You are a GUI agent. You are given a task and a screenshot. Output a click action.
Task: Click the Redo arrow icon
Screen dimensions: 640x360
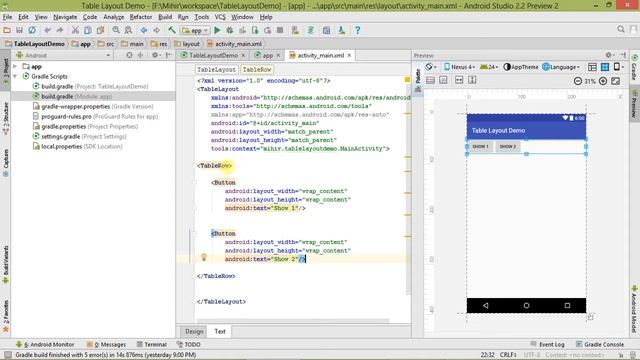point(60,30)
